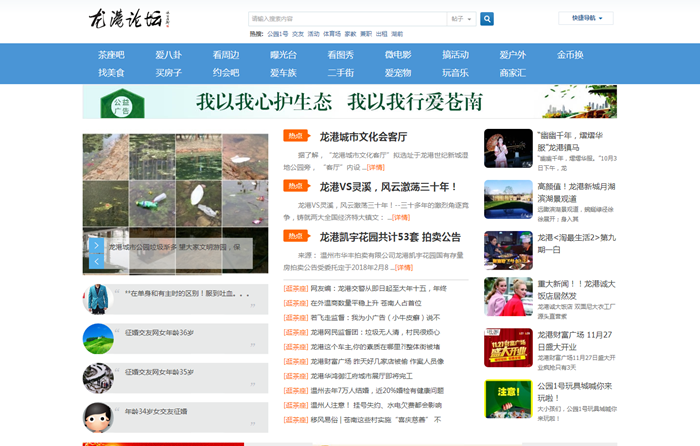Open the 龙港VS灵溪 headline article
The image size is (700, 446).
click(388, 187)
